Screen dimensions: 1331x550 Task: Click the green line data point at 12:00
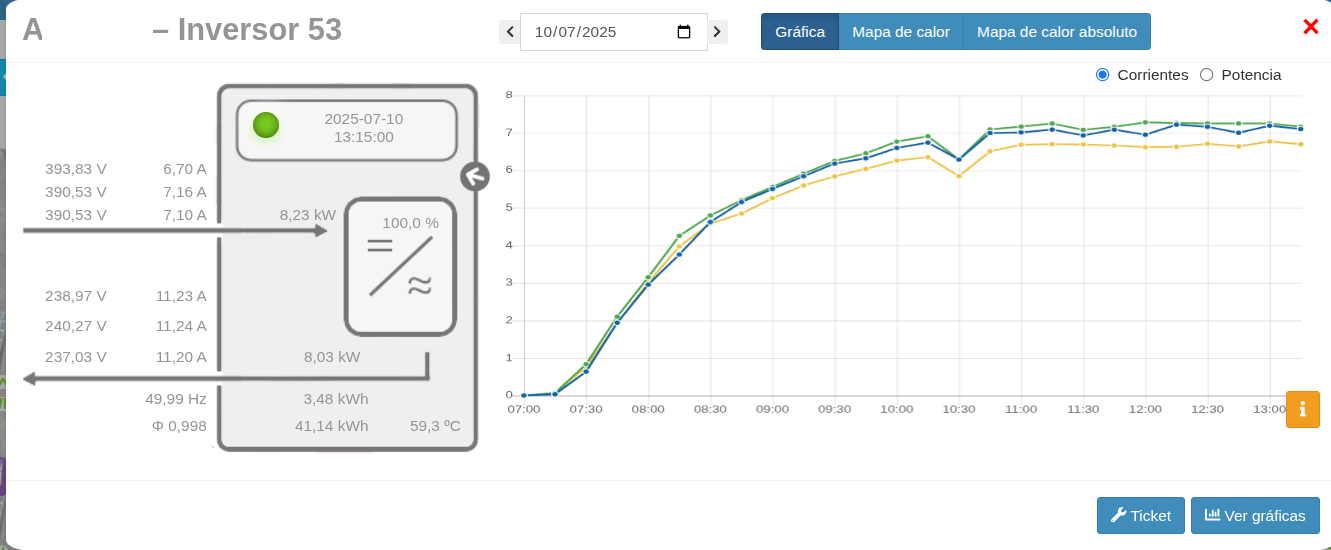pyautogui.click(x=1145, y=122)
